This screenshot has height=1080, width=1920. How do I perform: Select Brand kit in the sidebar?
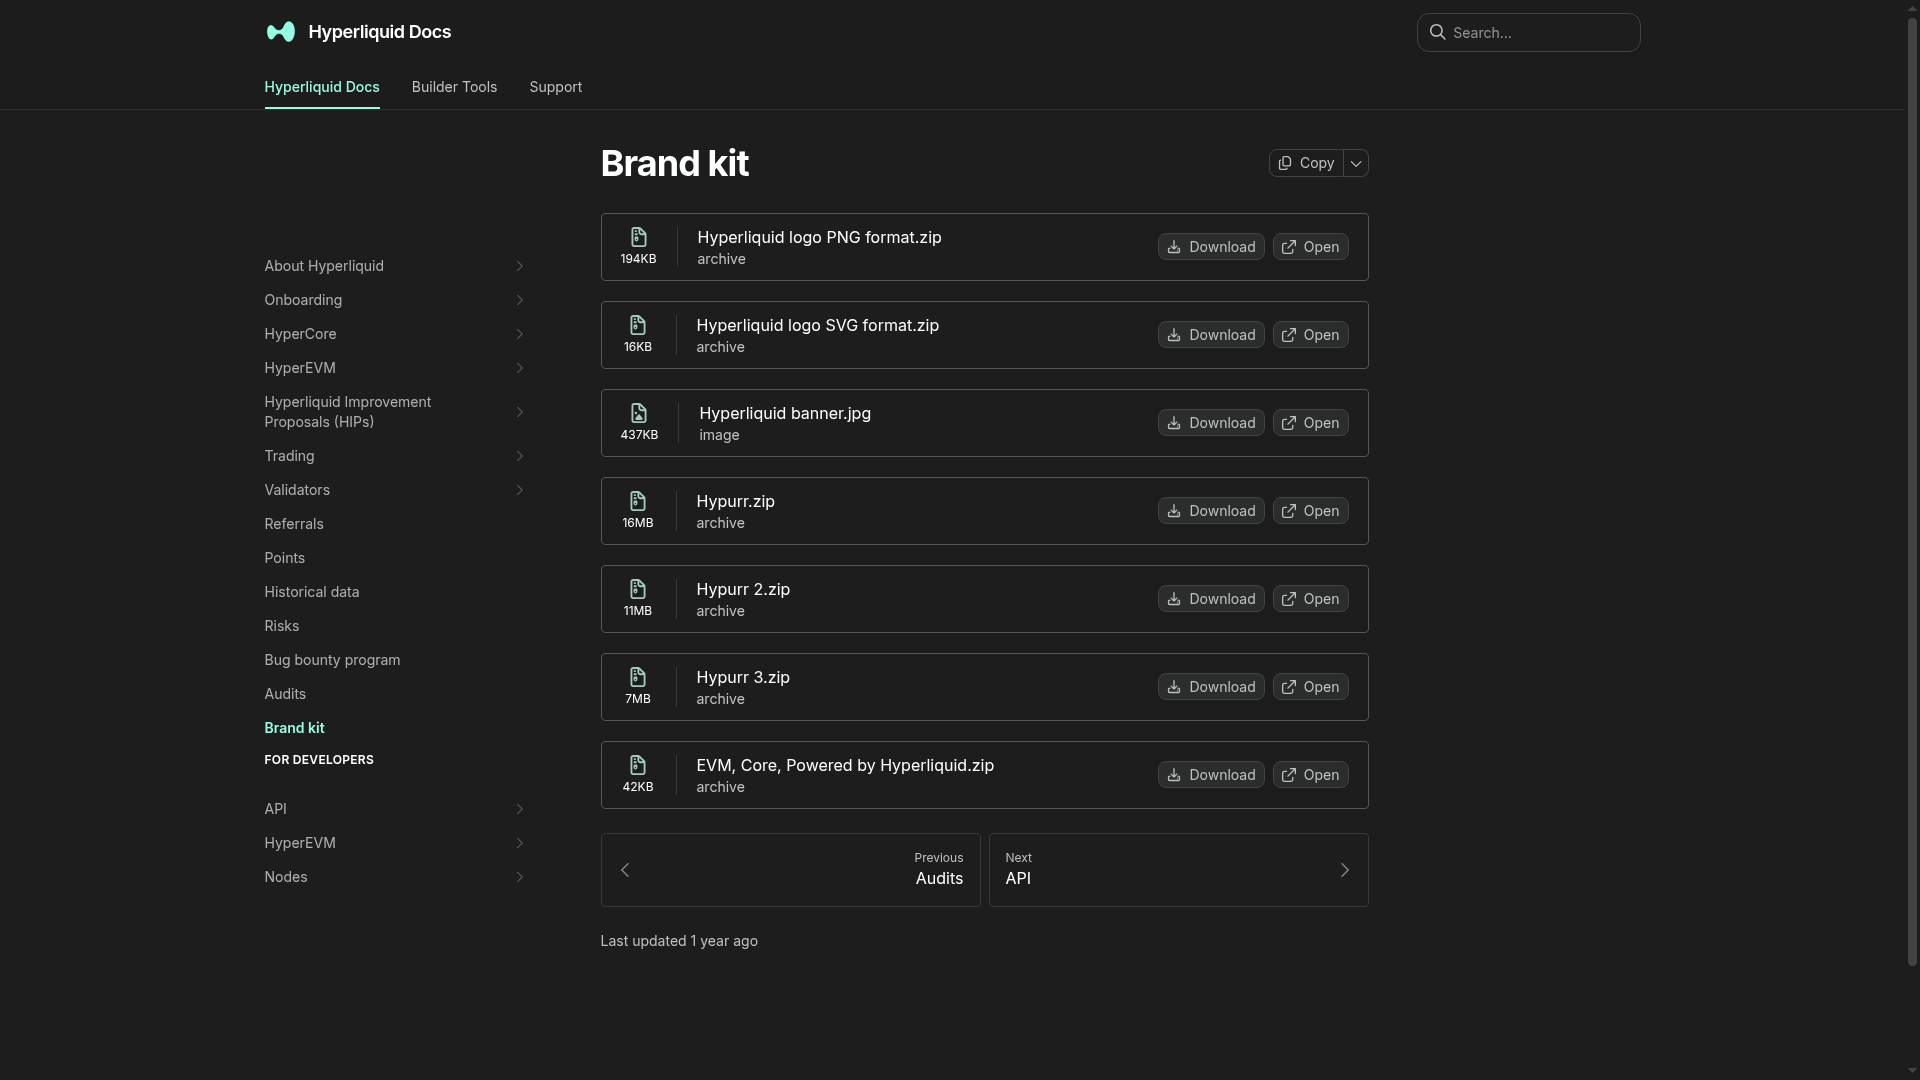point(294,728)
